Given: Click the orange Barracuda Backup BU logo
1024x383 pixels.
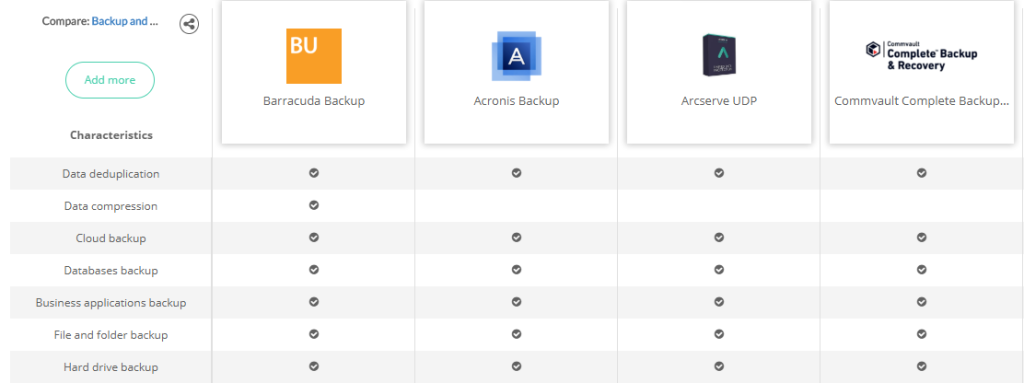Looking at the screenshot, I should 314,56.
